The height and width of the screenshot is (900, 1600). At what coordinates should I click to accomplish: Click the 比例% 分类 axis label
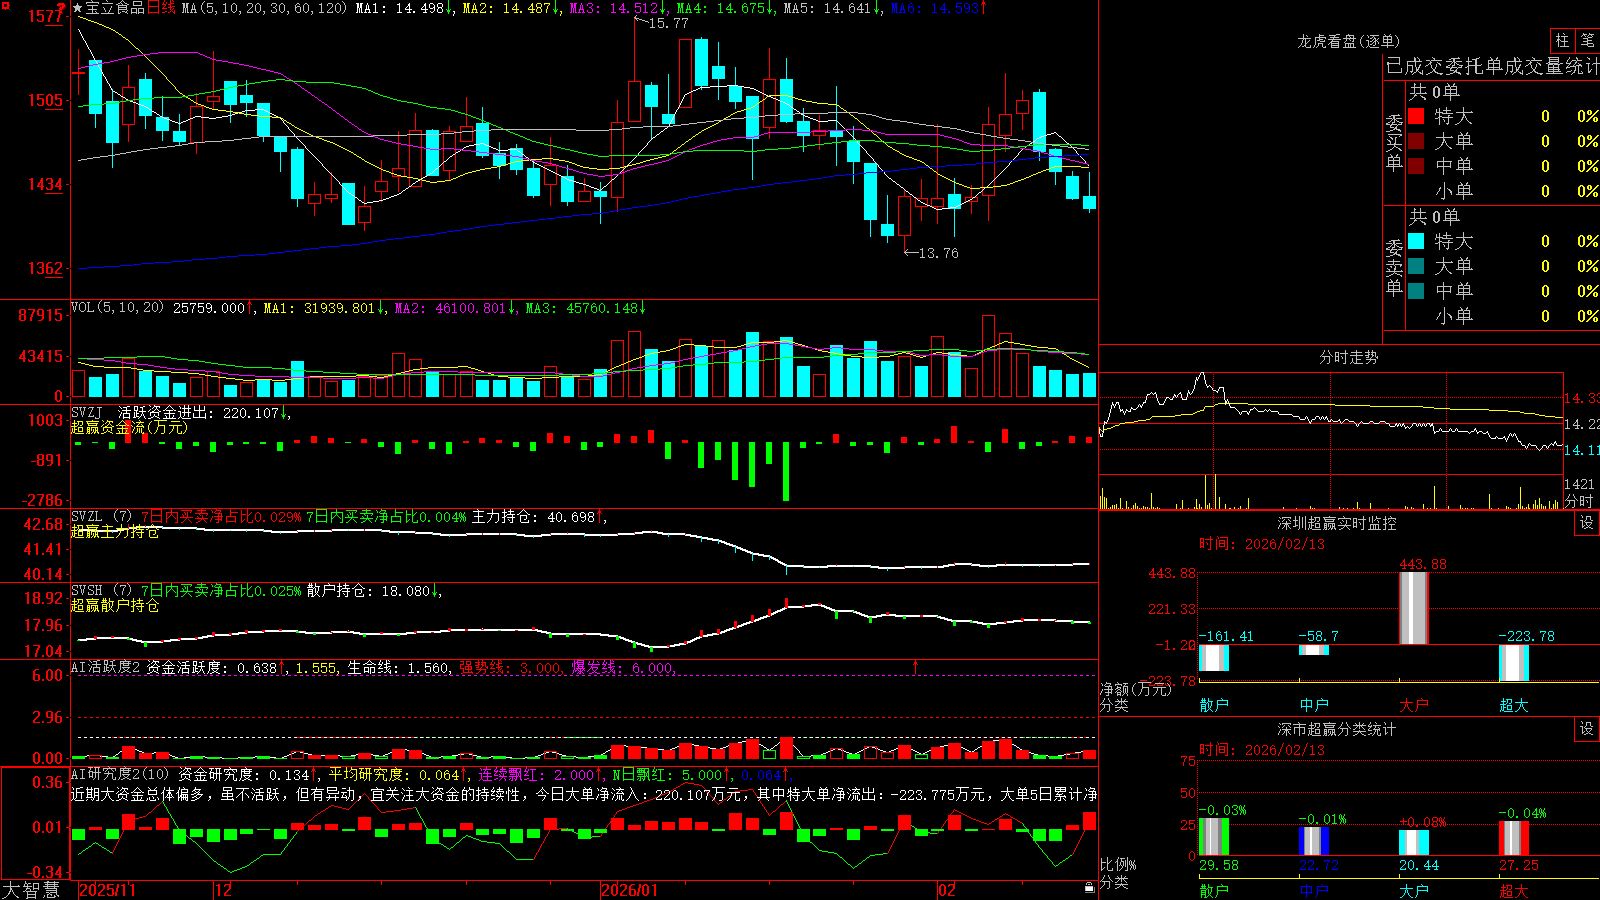click(1118, 873)
